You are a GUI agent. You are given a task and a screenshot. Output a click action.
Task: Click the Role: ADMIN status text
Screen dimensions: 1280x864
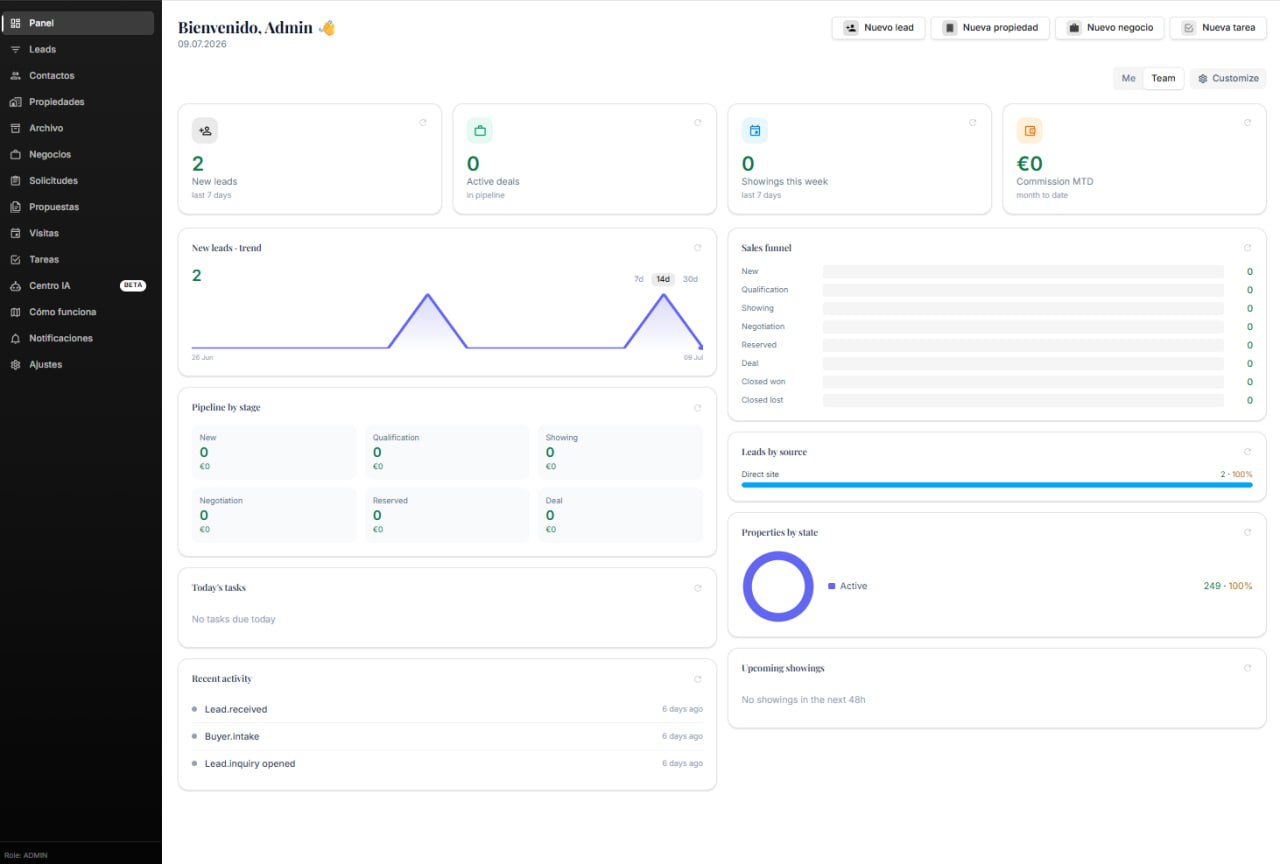[26, 855]
